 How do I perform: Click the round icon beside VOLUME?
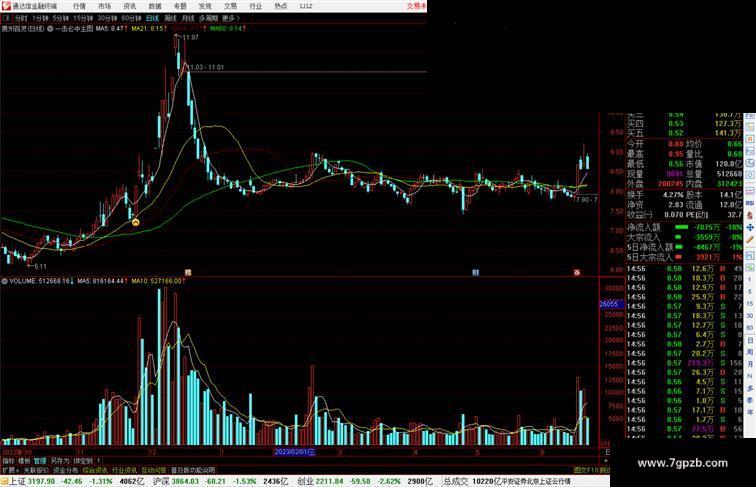pyautogui.click(x=5, y=281)
